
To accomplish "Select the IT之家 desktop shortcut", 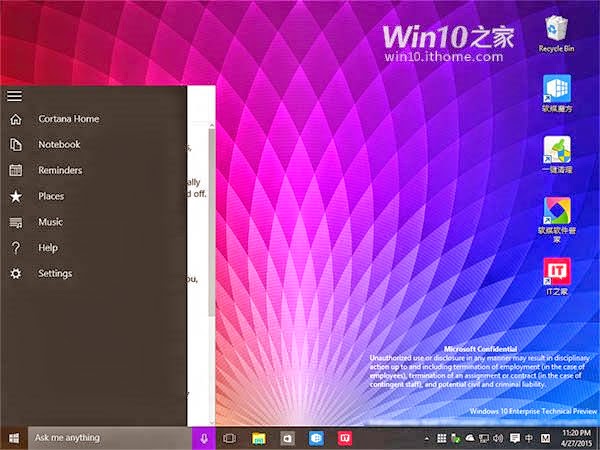I will [557, 276].
